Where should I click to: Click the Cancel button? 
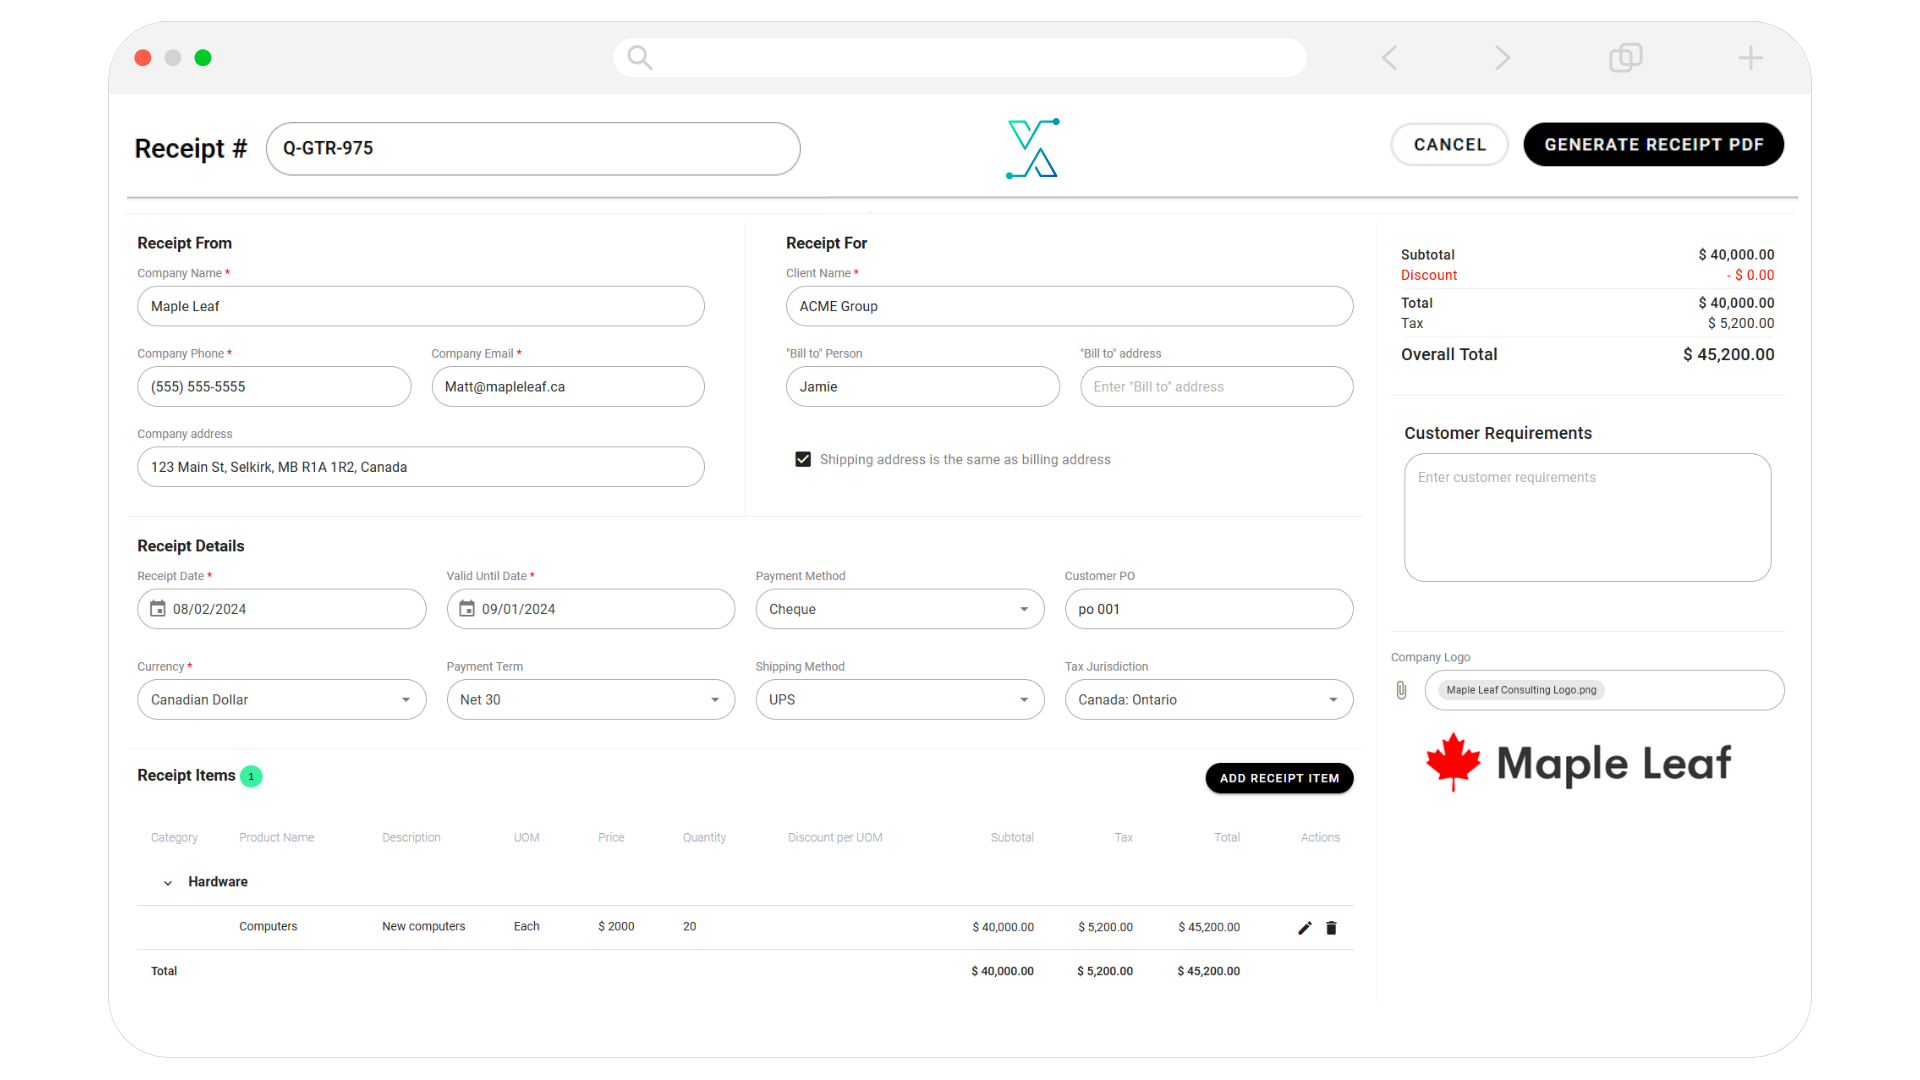point(1449,145)
